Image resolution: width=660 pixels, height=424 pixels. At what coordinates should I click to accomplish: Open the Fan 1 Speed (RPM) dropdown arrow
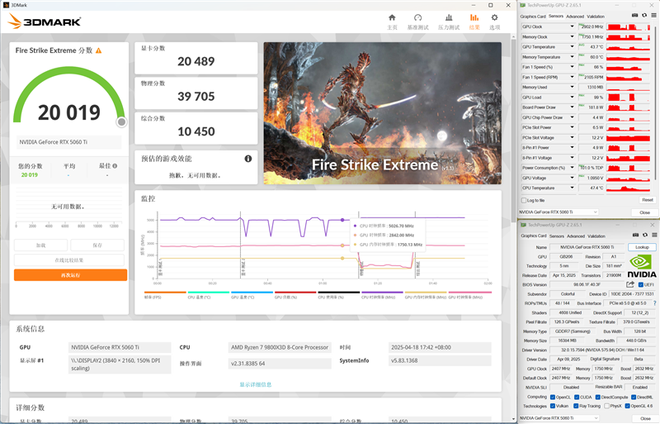[x=572, y=77]
